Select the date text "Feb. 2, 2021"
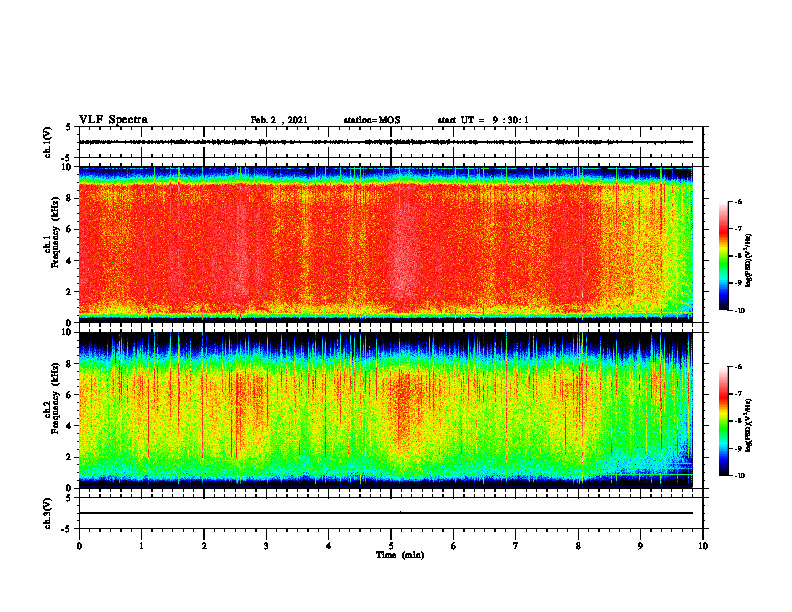Image resolution: width=792 pixels, height=612 pixels. 279,120
